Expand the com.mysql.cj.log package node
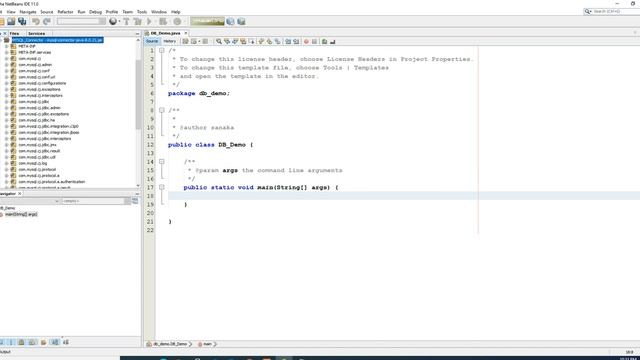The width and height of the screenshot is (640, 360). tap(7, 163)
